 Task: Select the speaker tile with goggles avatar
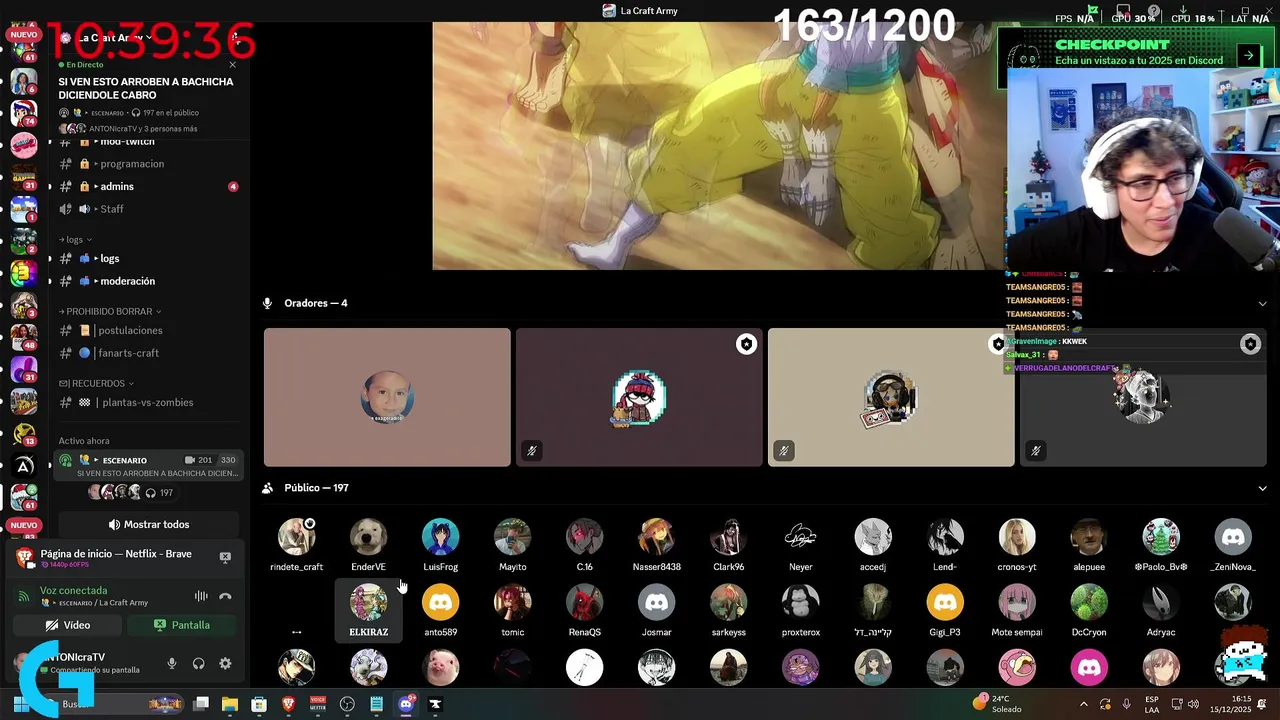(x=891, y=397)
